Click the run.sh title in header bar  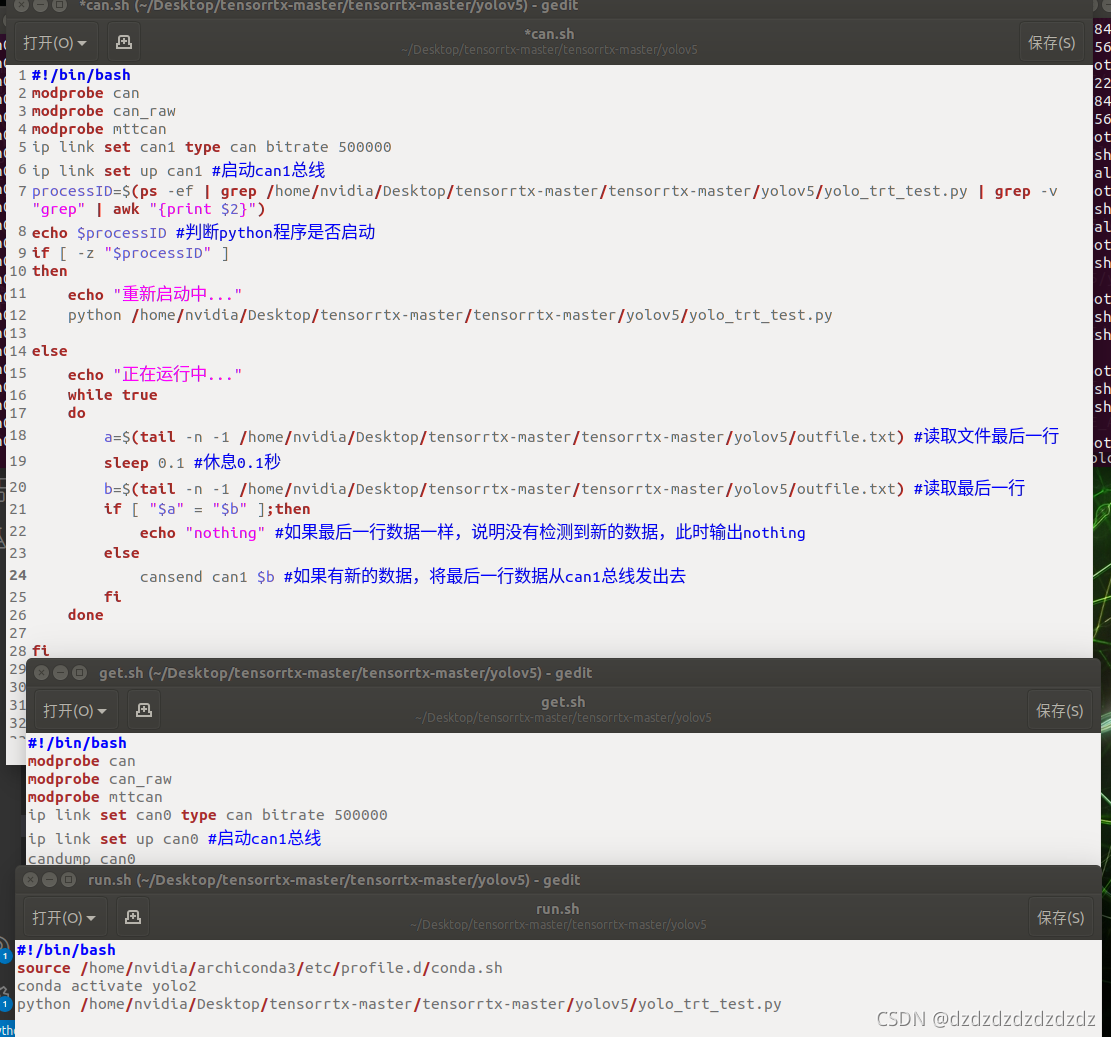pos(558,908)
